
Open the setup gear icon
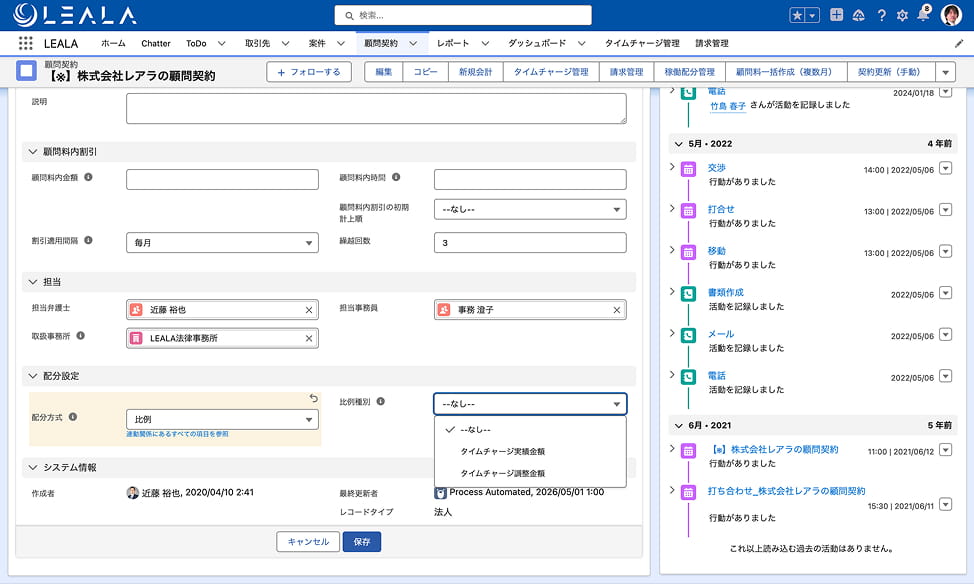(x=902, y=16)
